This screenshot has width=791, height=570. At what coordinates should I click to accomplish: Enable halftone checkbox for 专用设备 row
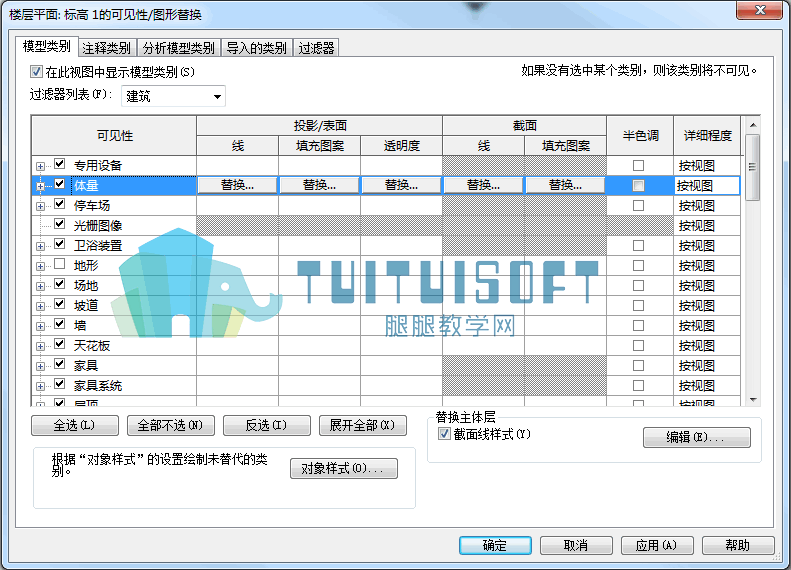pyautogui.click(x=638, y=165)
